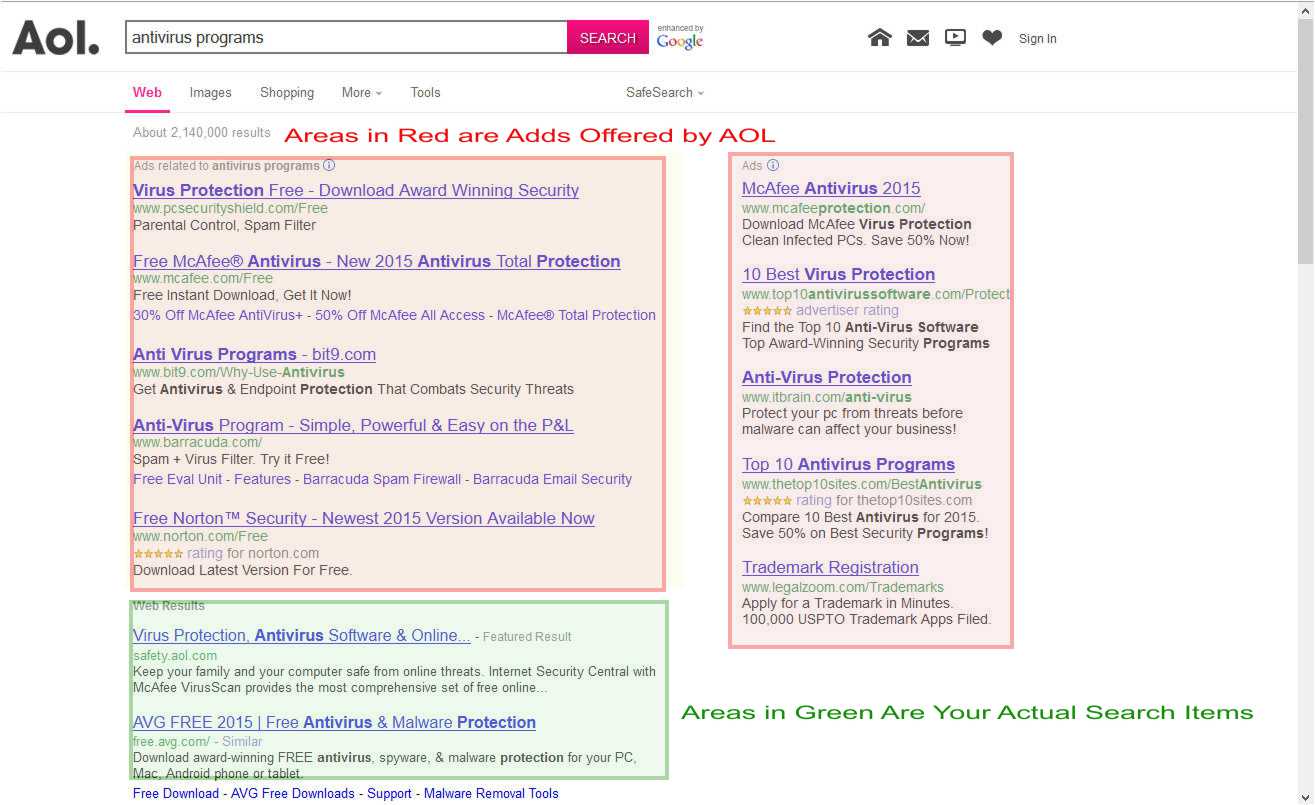Click McAfee Total Protection sublink

pyautogui.click(x=576, y=315)
